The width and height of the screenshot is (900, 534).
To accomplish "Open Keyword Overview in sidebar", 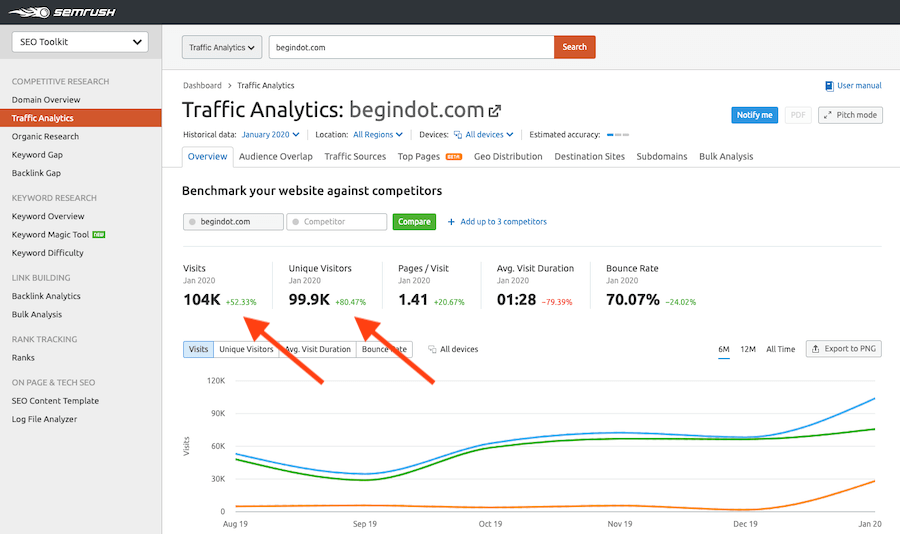I will tap(48, 216).
